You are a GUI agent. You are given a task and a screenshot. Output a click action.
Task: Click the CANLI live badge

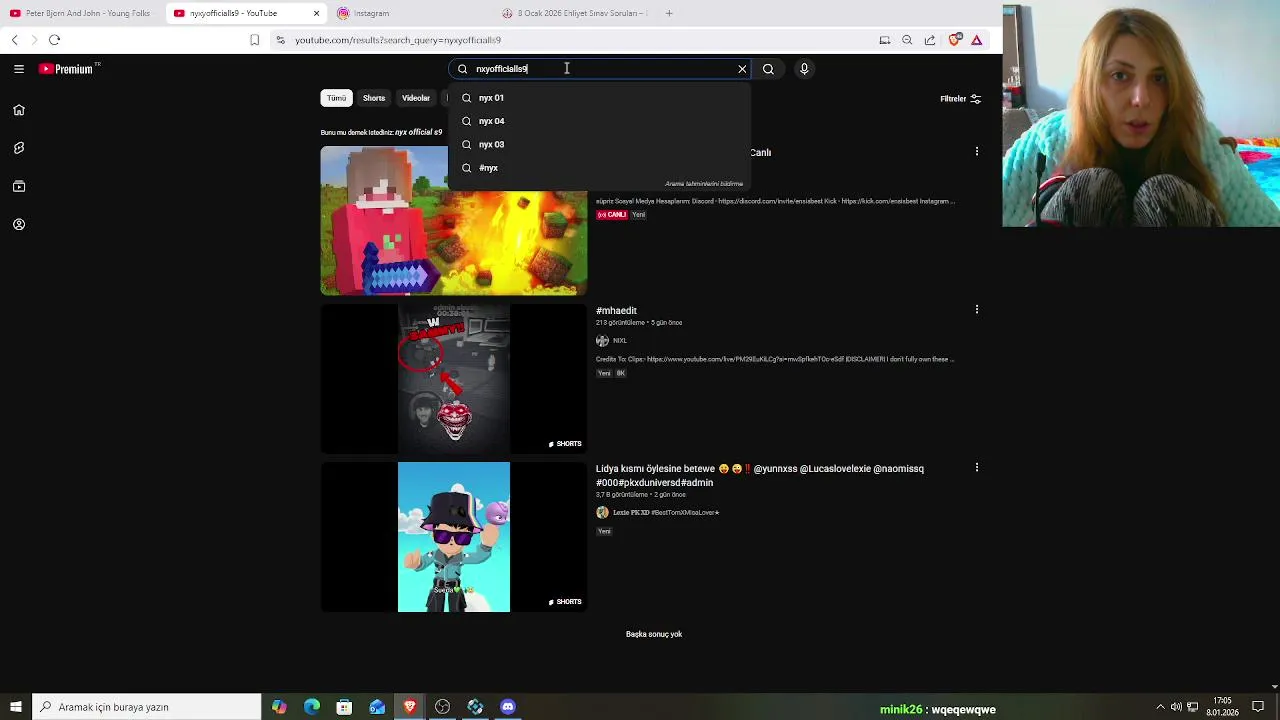tap(612, 215)
